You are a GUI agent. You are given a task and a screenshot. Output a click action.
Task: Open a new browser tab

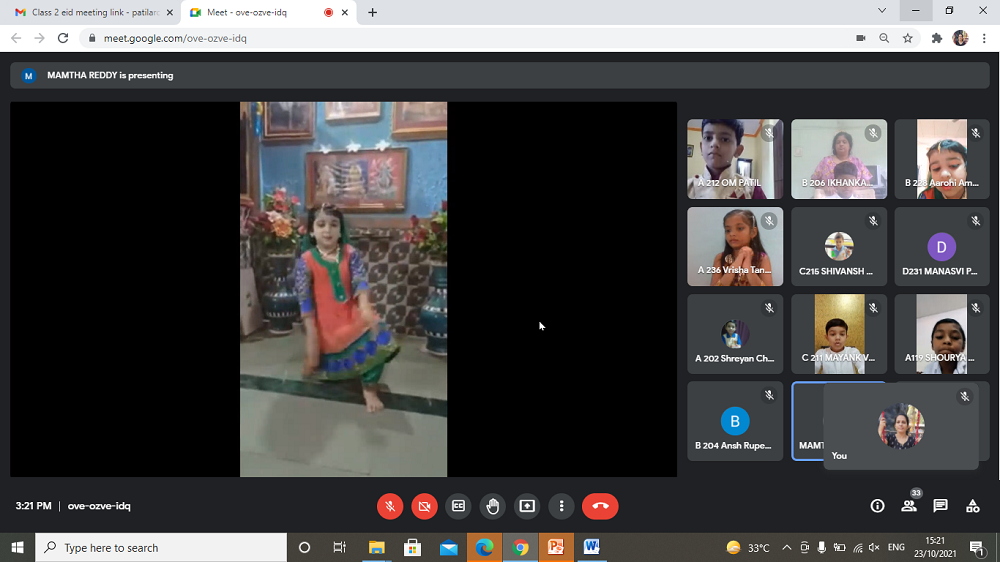point(373,12)
